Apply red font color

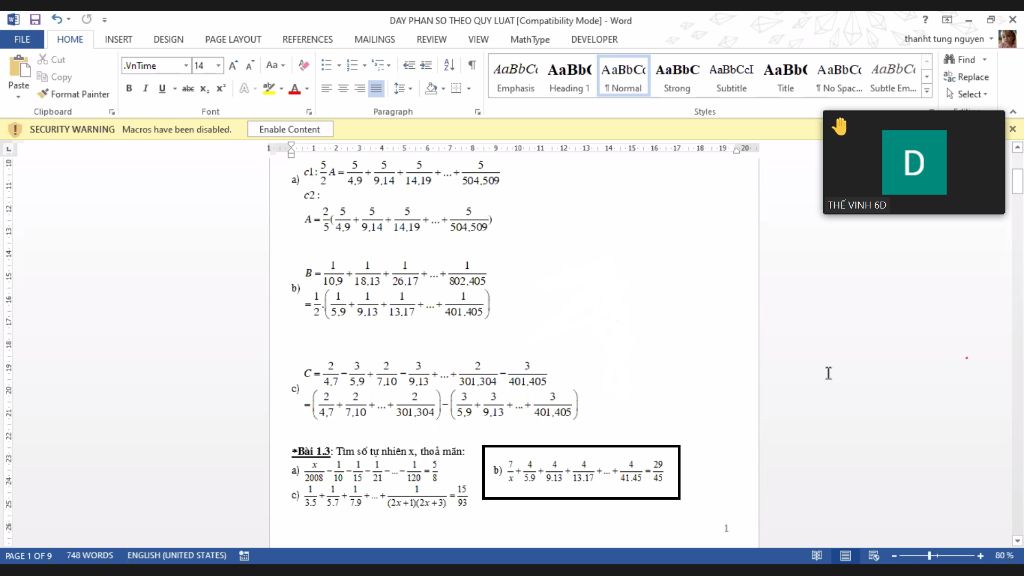(x=295, y=88)
